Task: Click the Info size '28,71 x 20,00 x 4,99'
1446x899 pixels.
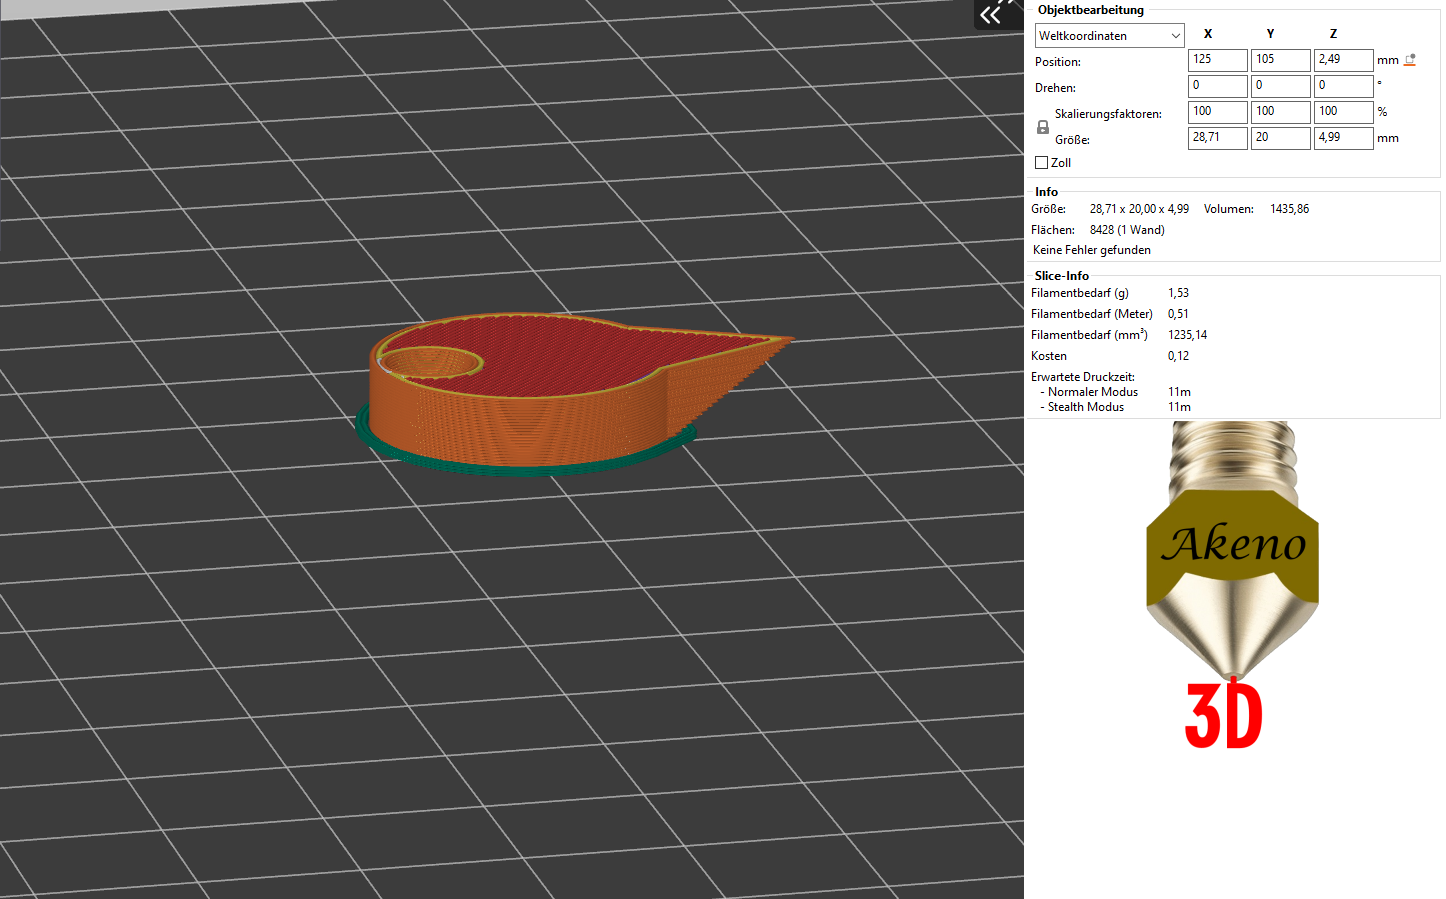Action: [x=1139, y=209]
